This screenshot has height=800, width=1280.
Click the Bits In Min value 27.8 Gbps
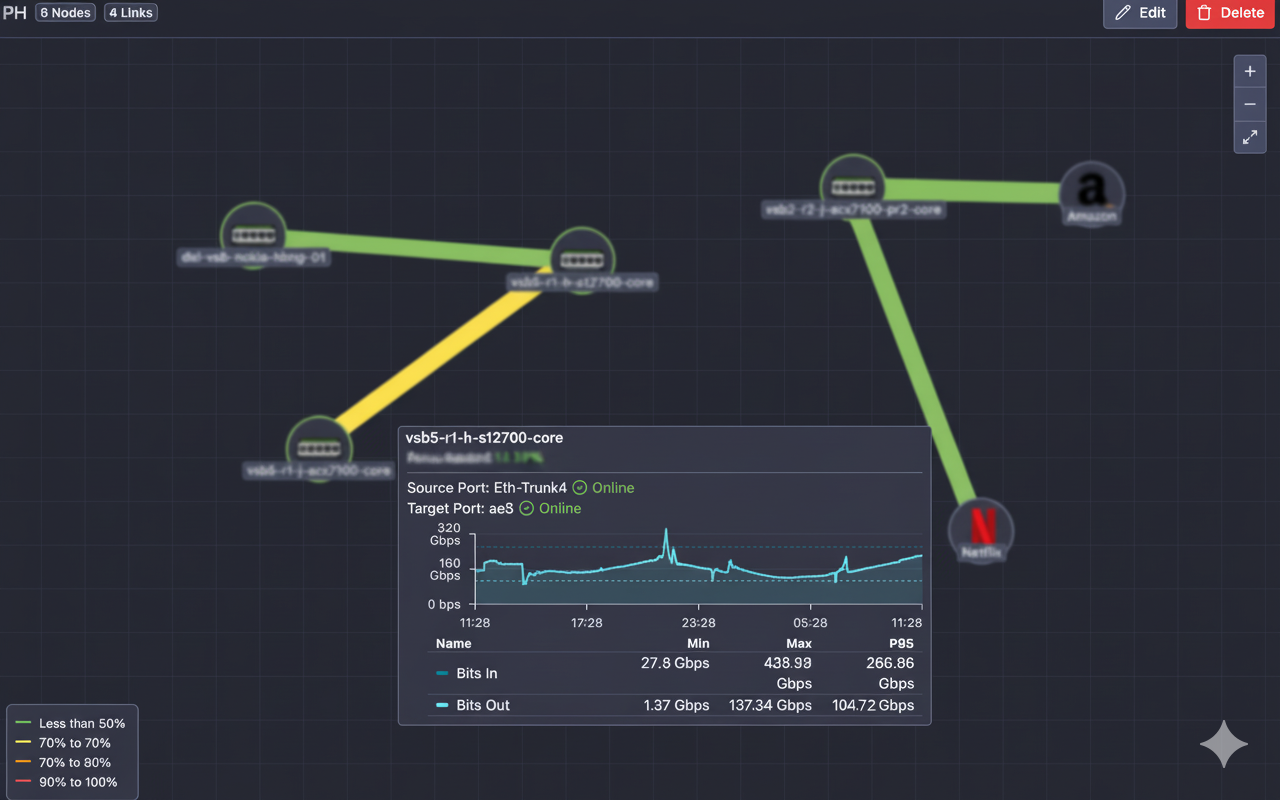click(675, 663)
